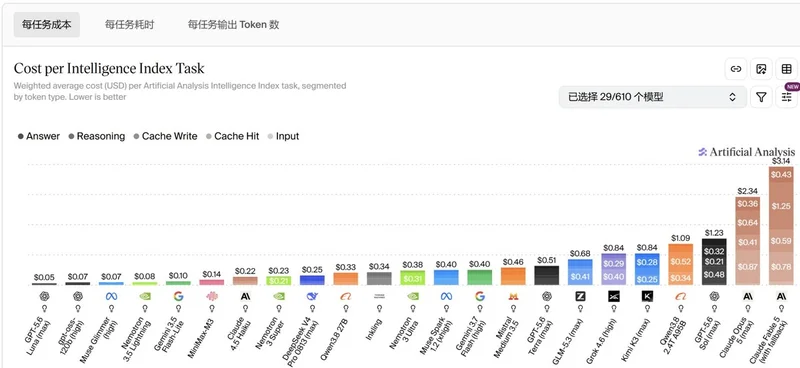Toggle the Cache Hit legend series
The image size is (800, 368).
coord(232,136)
